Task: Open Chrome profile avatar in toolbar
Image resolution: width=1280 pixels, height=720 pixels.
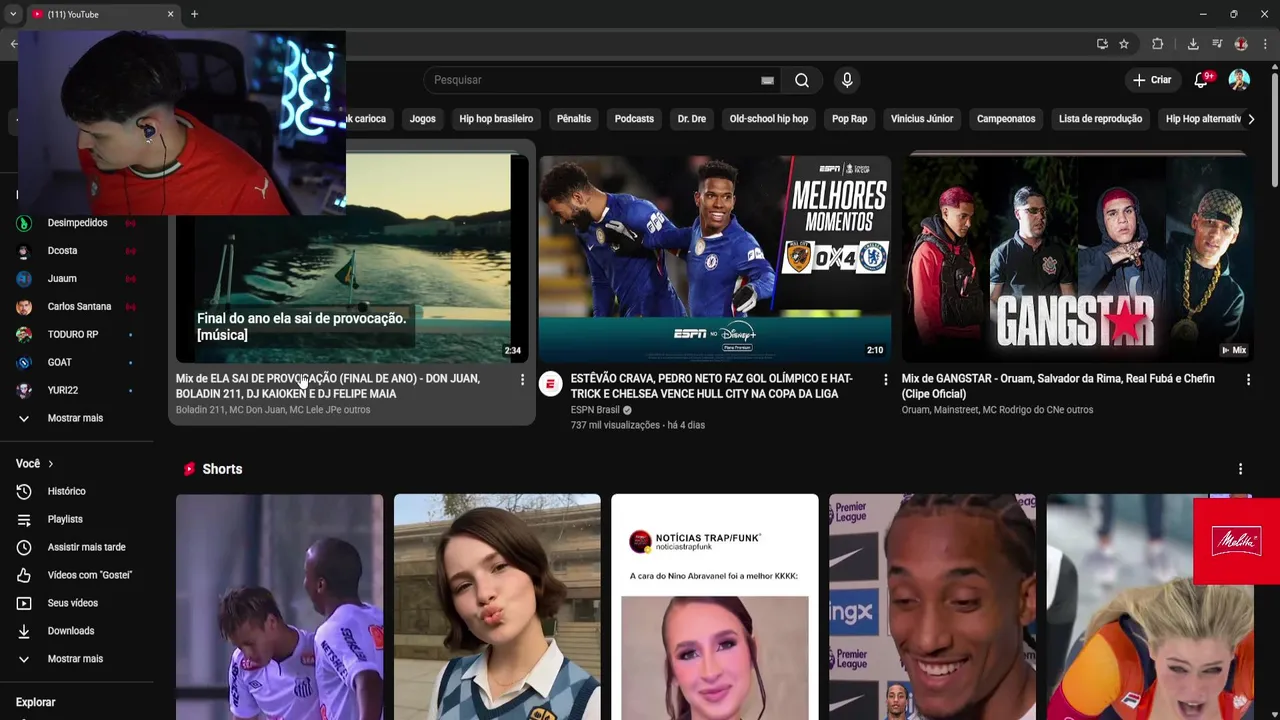Action: pyautogui.click(x=1241, y=44)
